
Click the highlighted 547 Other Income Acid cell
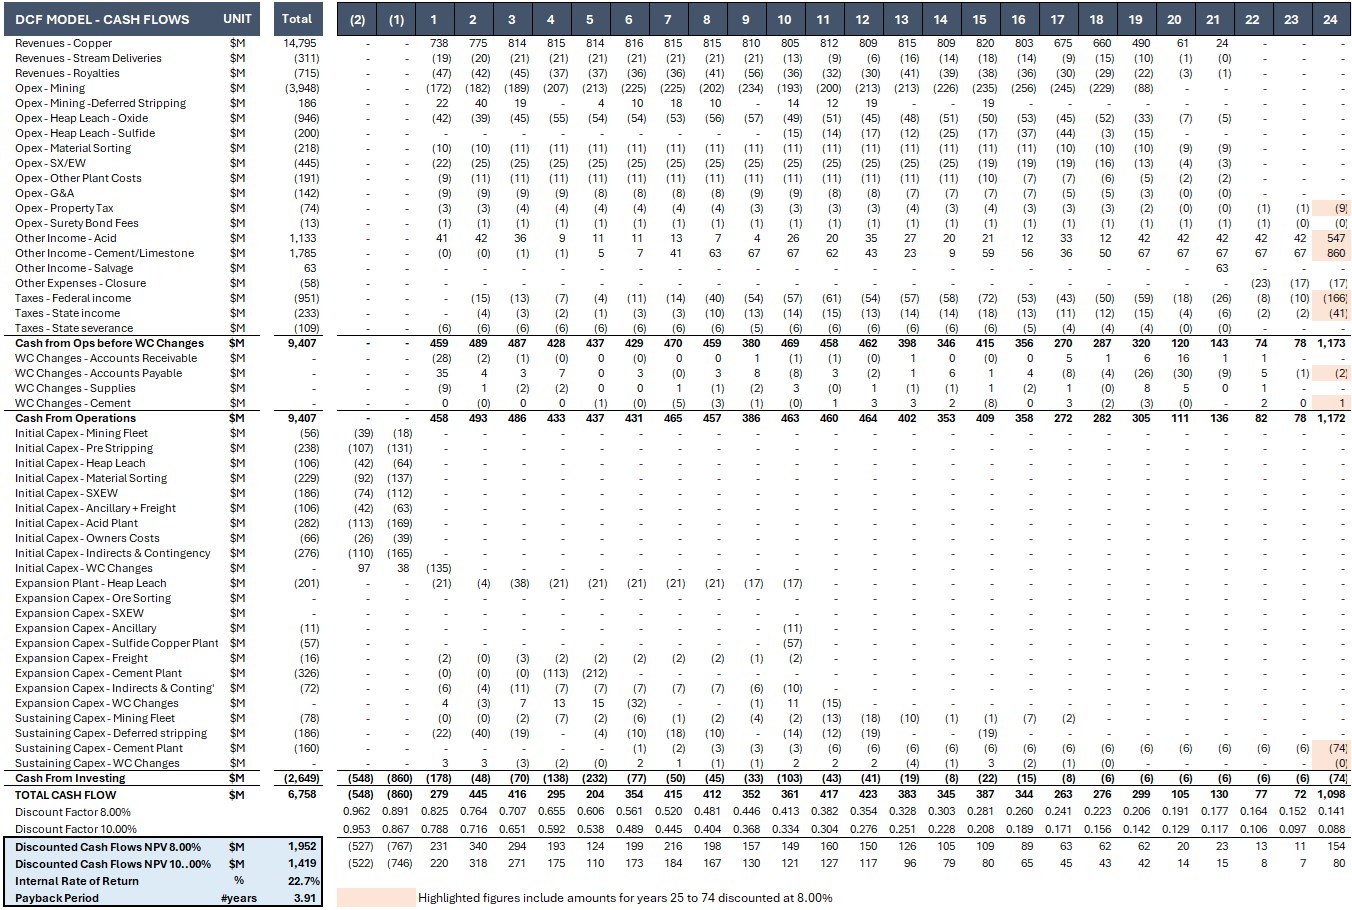(x=1335, y=238)
